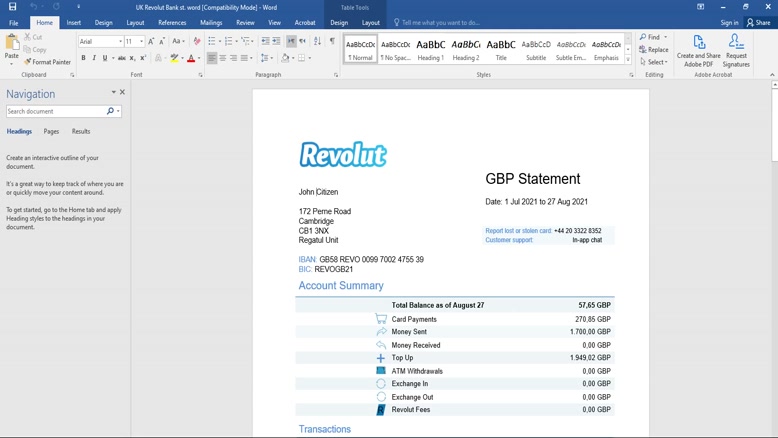This screenshot has height=438, width=778.
Task: Apply a numbered list with the Numbering icon
Action: tap(228, 41)
